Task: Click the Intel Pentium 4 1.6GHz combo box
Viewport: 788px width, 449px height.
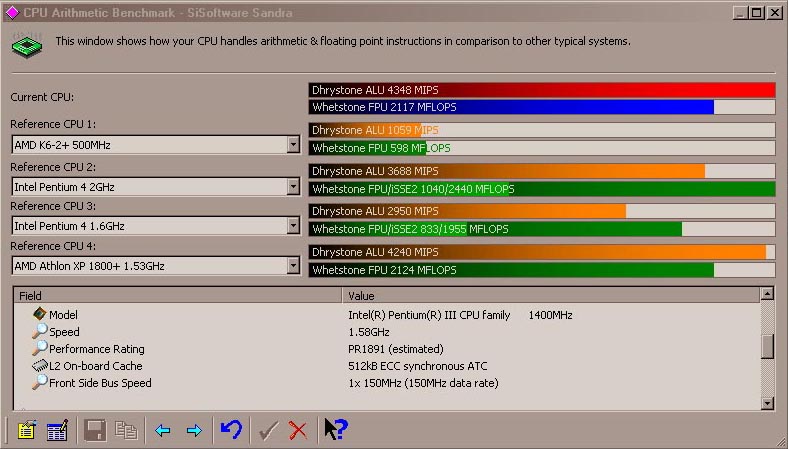Action: pyautogui.click(x=156, y=226)
